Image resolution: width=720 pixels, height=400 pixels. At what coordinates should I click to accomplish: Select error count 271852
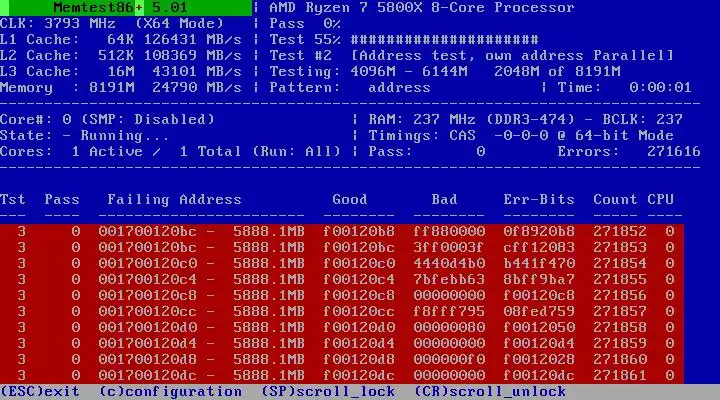tap(620, 231)
